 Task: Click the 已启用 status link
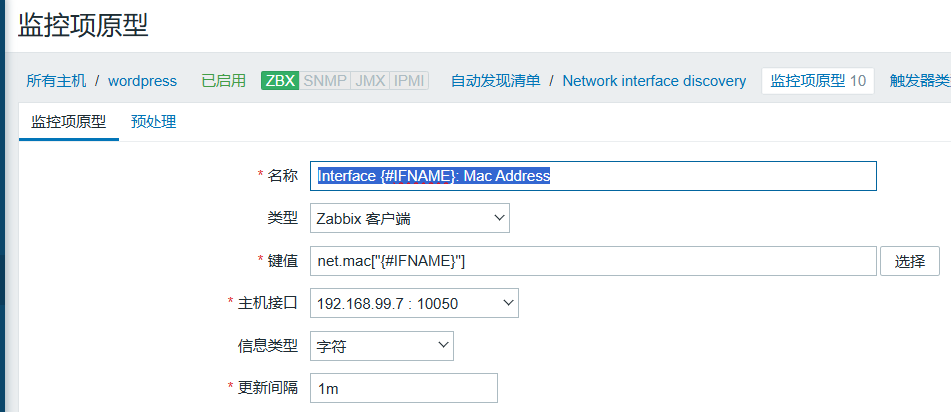coord(223,81)
